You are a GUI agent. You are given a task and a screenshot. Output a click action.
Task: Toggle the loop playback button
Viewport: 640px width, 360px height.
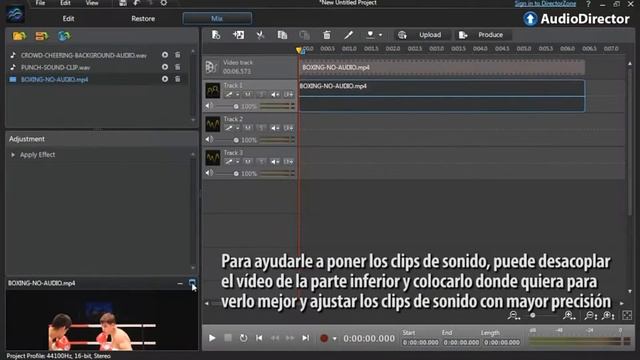point(243,338)
